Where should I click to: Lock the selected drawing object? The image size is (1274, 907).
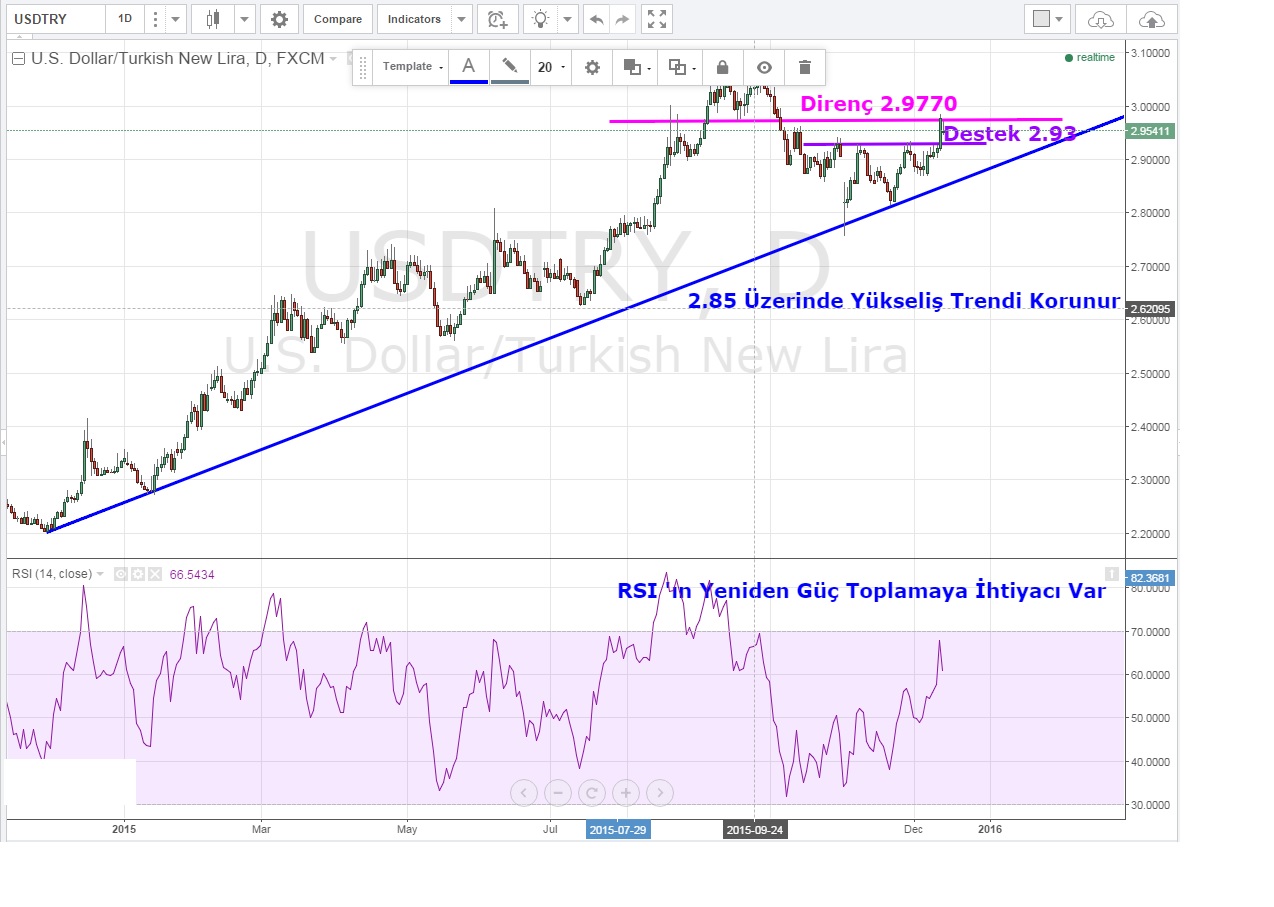point(722,67)
